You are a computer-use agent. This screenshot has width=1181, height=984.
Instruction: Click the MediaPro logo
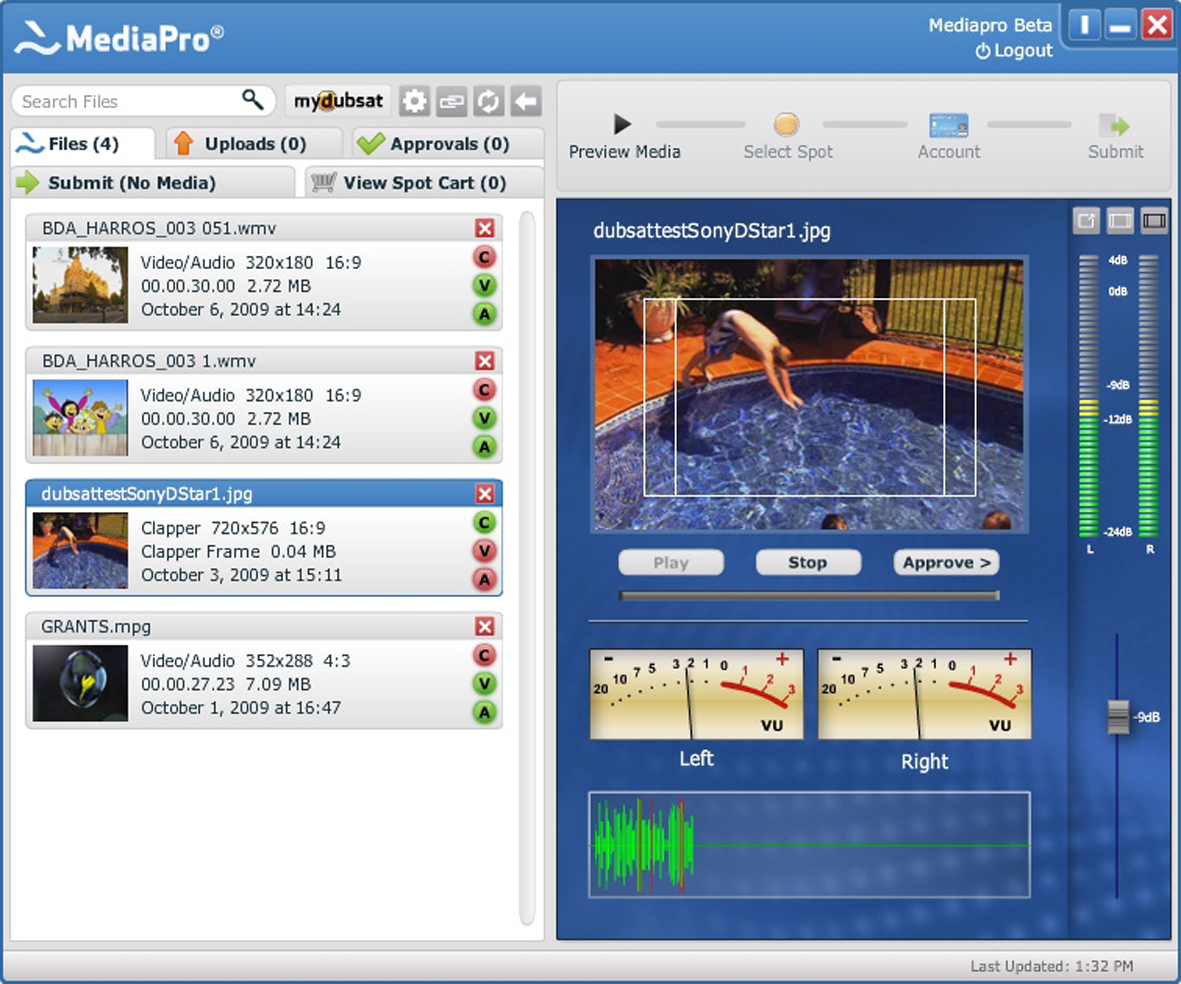click(x=119, y=38)
